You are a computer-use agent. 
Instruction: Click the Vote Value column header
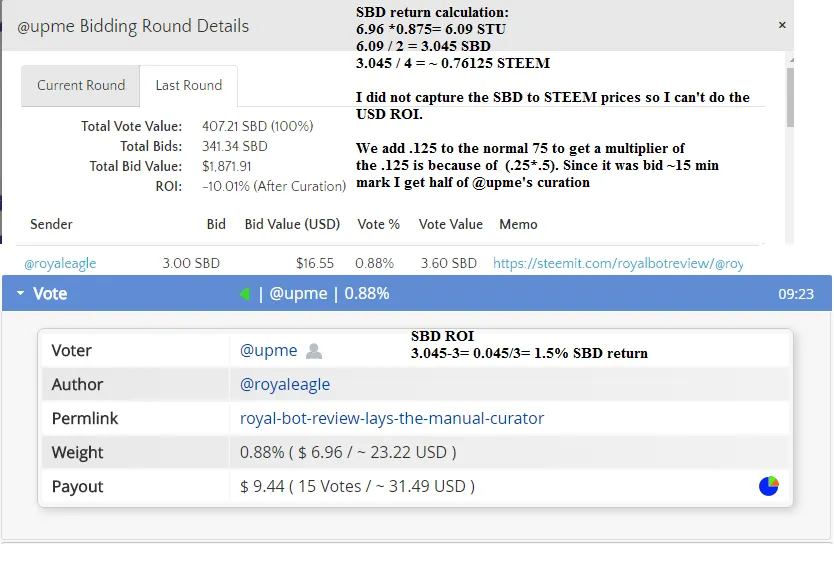point(451,224)
